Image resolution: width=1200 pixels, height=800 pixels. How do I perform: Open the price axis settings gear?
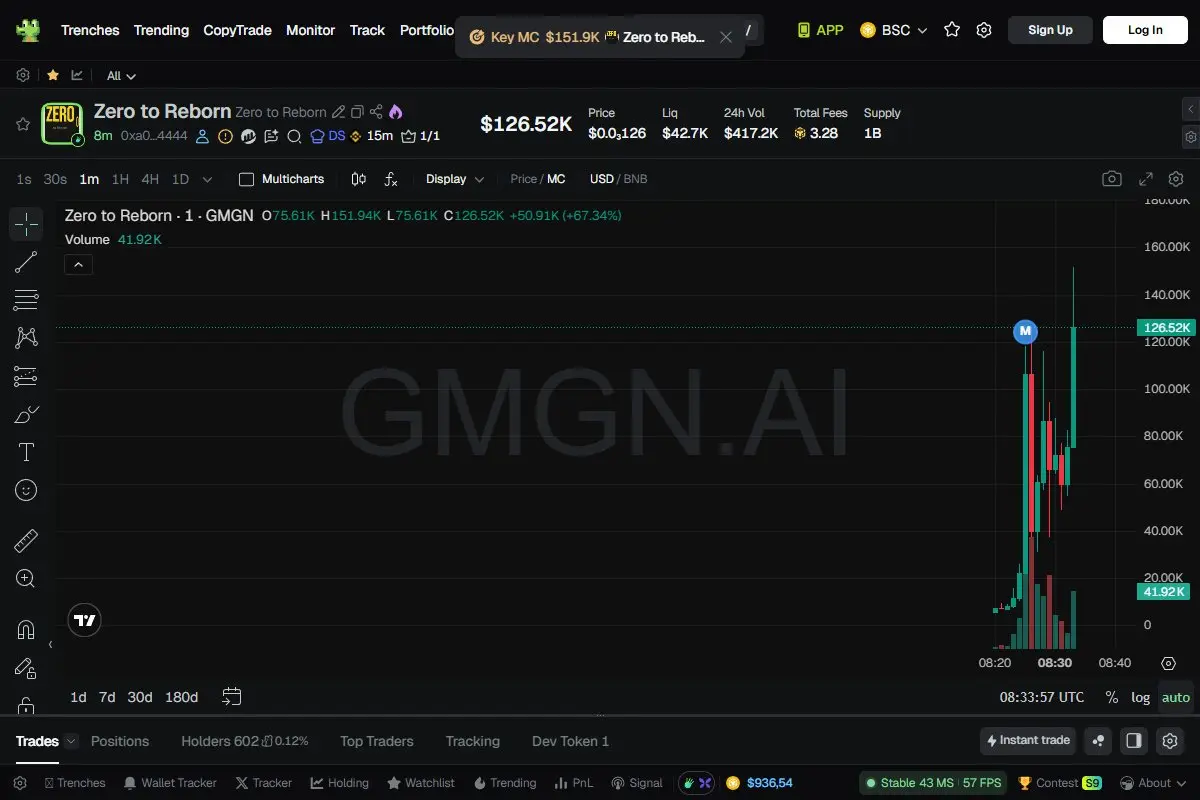pyautogui.click(x=1168, y=663)
